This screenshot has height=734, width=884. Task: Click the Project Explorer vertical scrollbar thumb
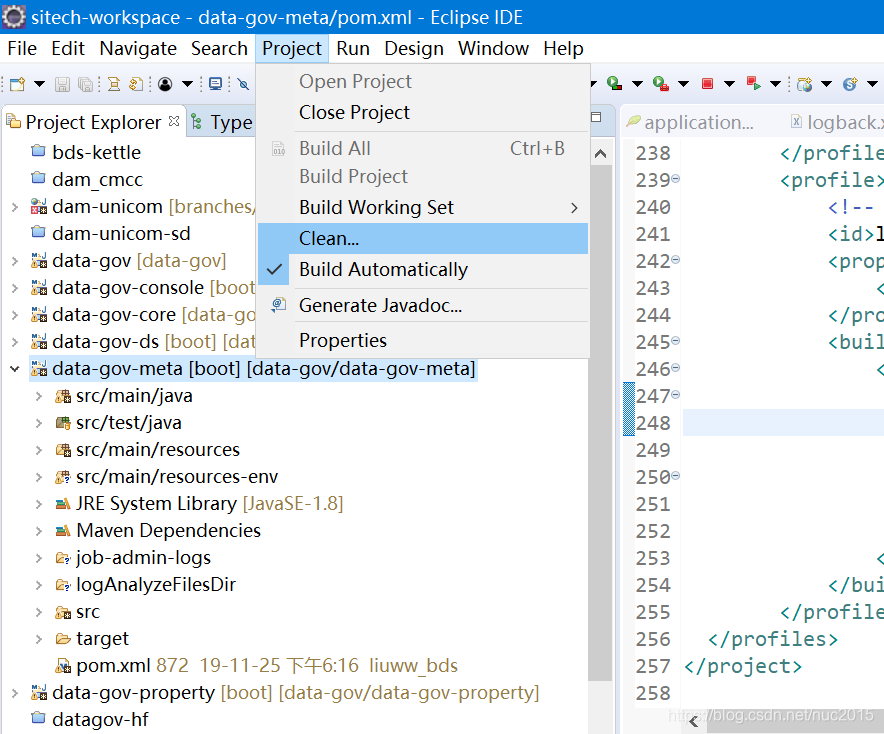[x=600, y=423]
